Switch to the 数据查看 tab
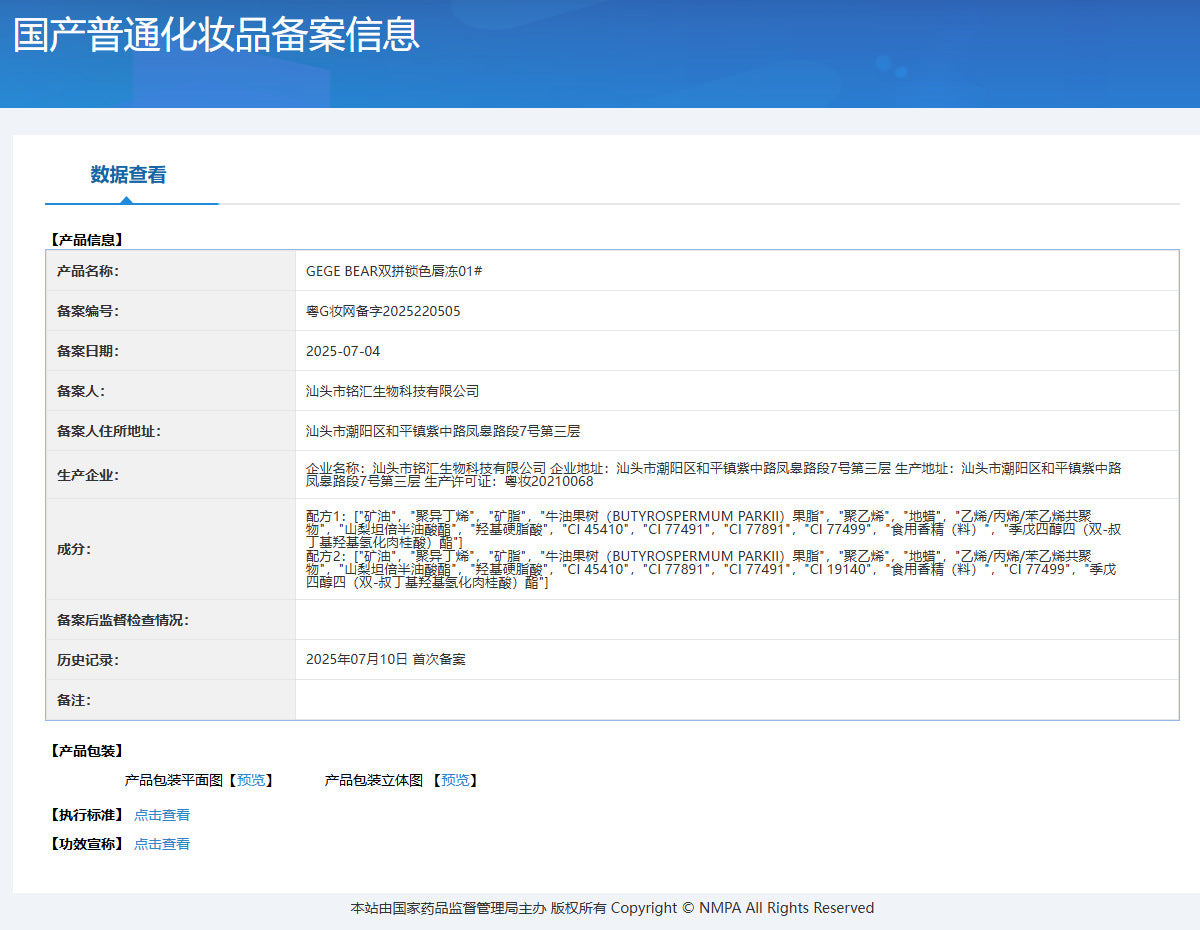 click(x=128, y=175)
